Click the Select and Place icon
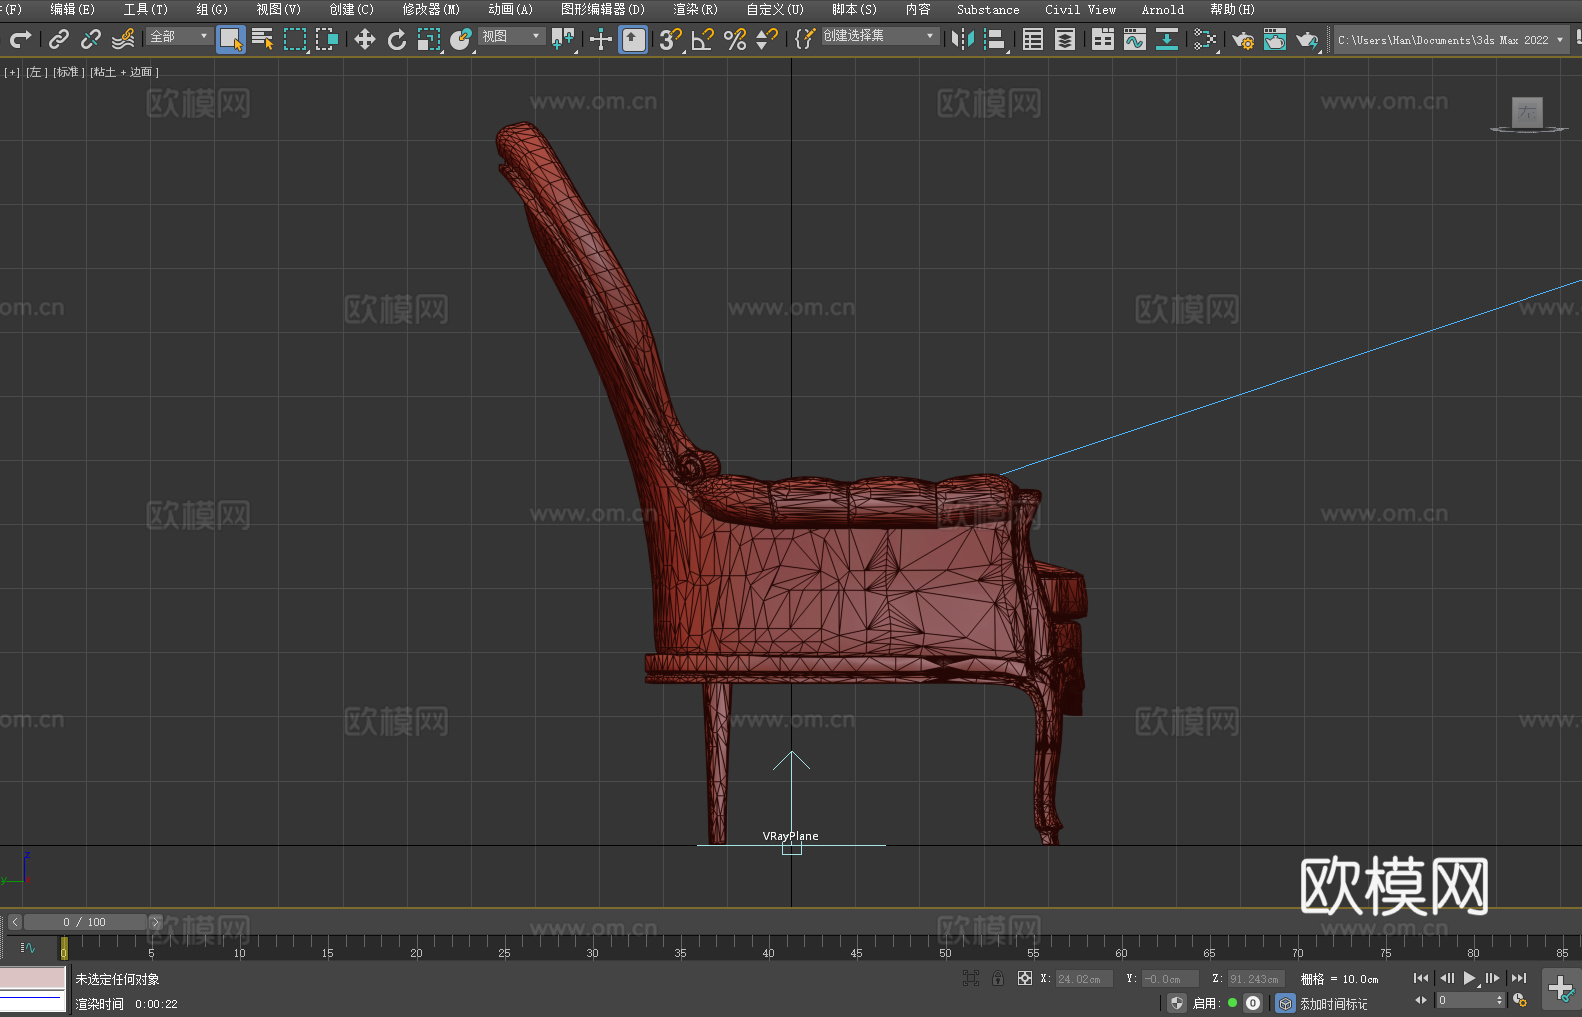The image size is (1582, 1017). click(x=461, y=39)
